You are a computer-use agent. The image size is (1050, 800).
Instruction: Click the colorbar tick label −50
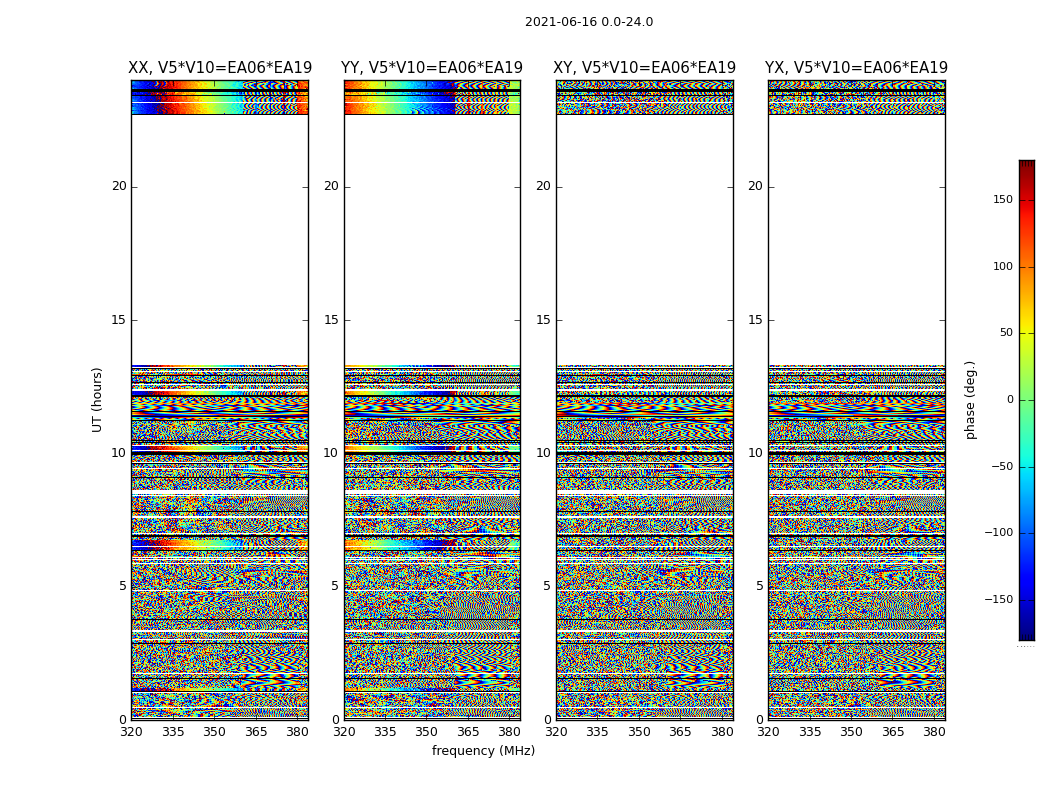pyautogui.click(x=1001, y=466)
